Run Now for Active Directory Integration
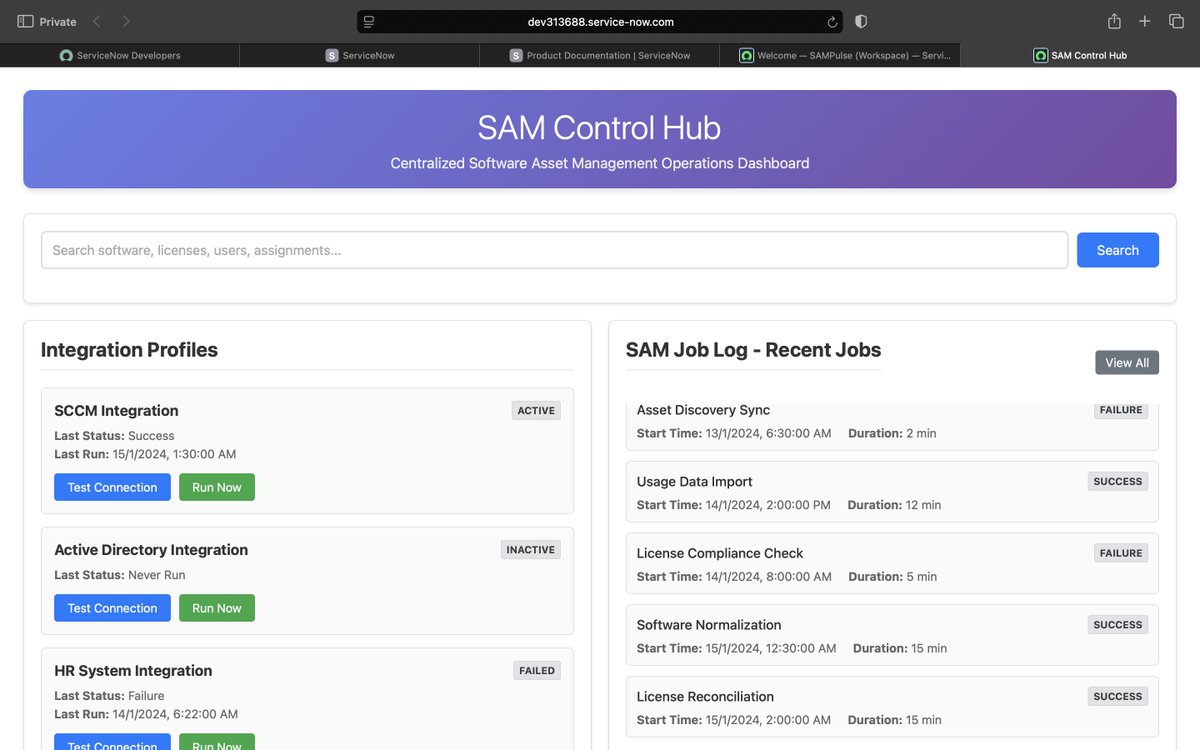 coord(217,608)
